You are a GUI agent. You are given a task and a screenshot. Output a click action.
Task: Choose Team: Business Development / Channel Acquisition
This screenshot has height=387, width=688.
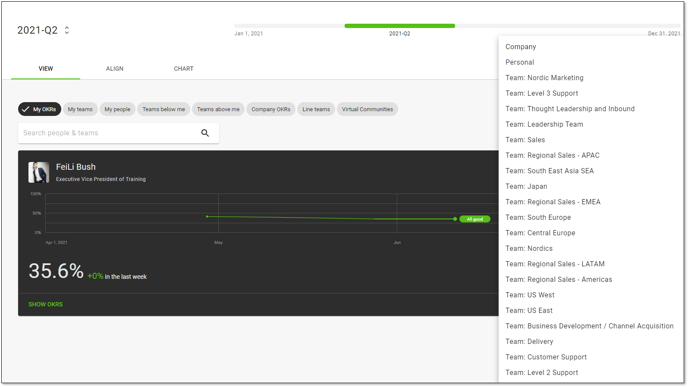pyautogui.click(x=591, y=326)
